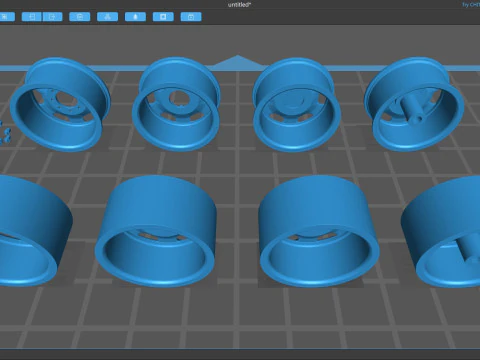Viewport: 480px width, 360px height.
Task: Click the toolbar button with the square-inside-square icon
Action: pyautogui.click(x=163, y=17)
